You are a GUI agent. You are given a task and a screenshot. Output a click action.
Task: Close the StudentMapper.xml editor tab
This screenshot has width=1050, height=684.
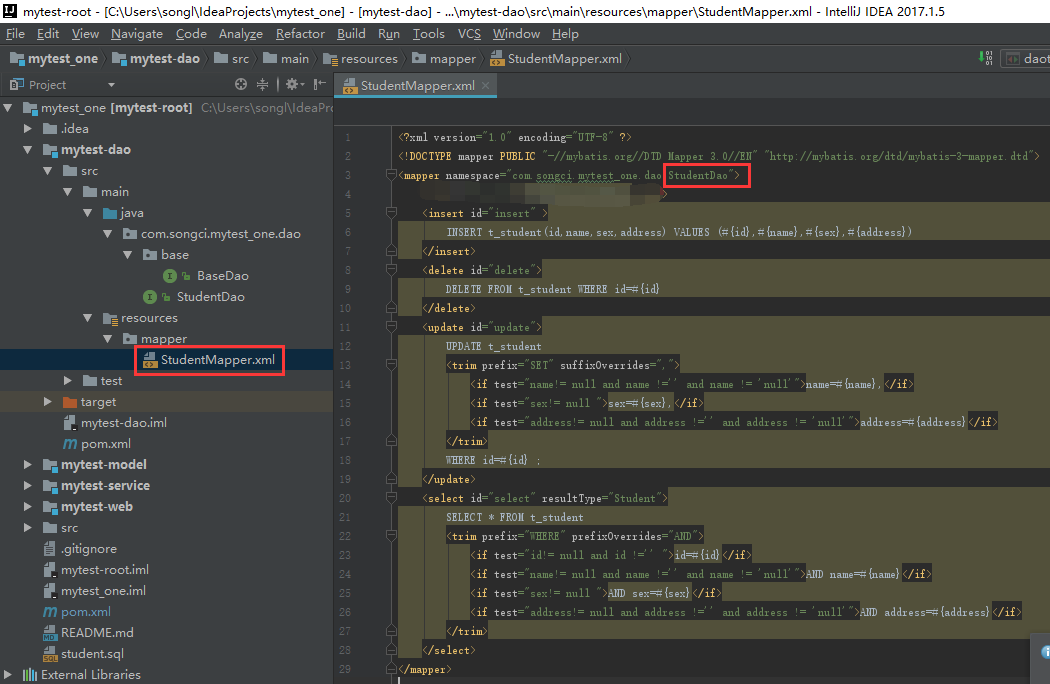pyautogui.click(x=487, y=86)
